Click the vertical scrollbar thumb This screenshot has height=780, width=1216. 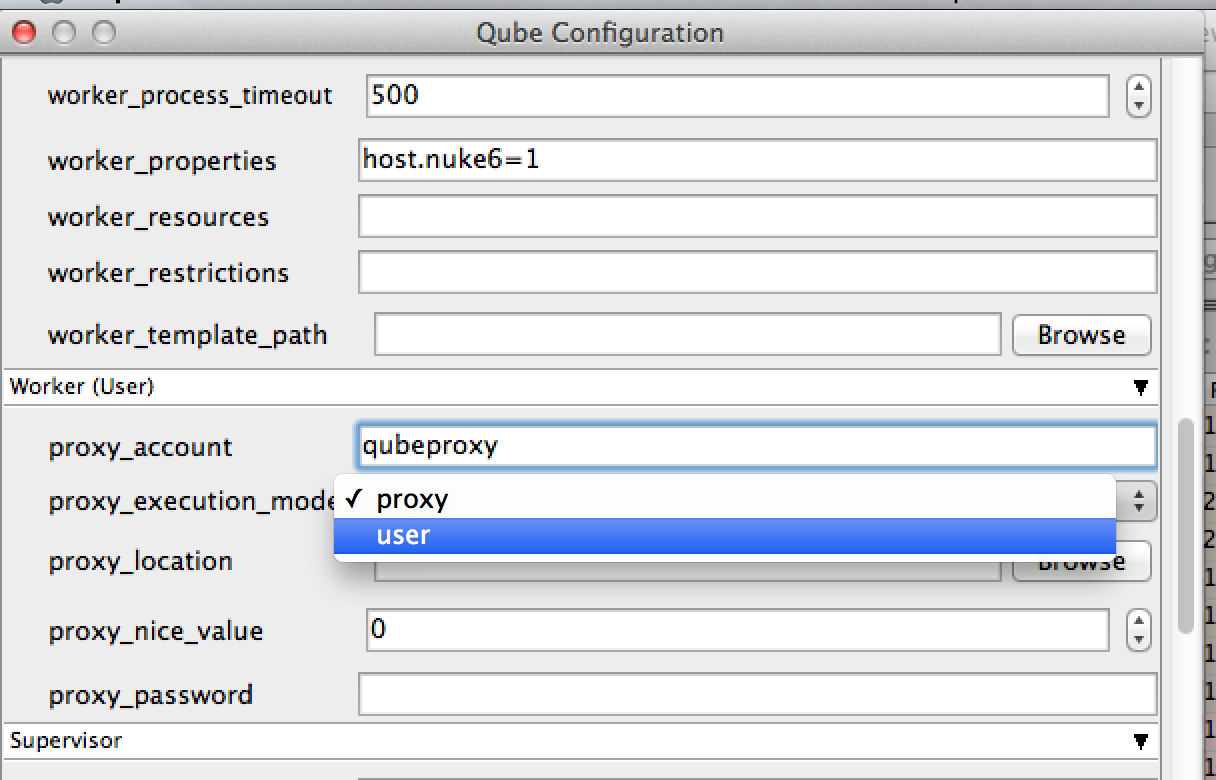1187,525
